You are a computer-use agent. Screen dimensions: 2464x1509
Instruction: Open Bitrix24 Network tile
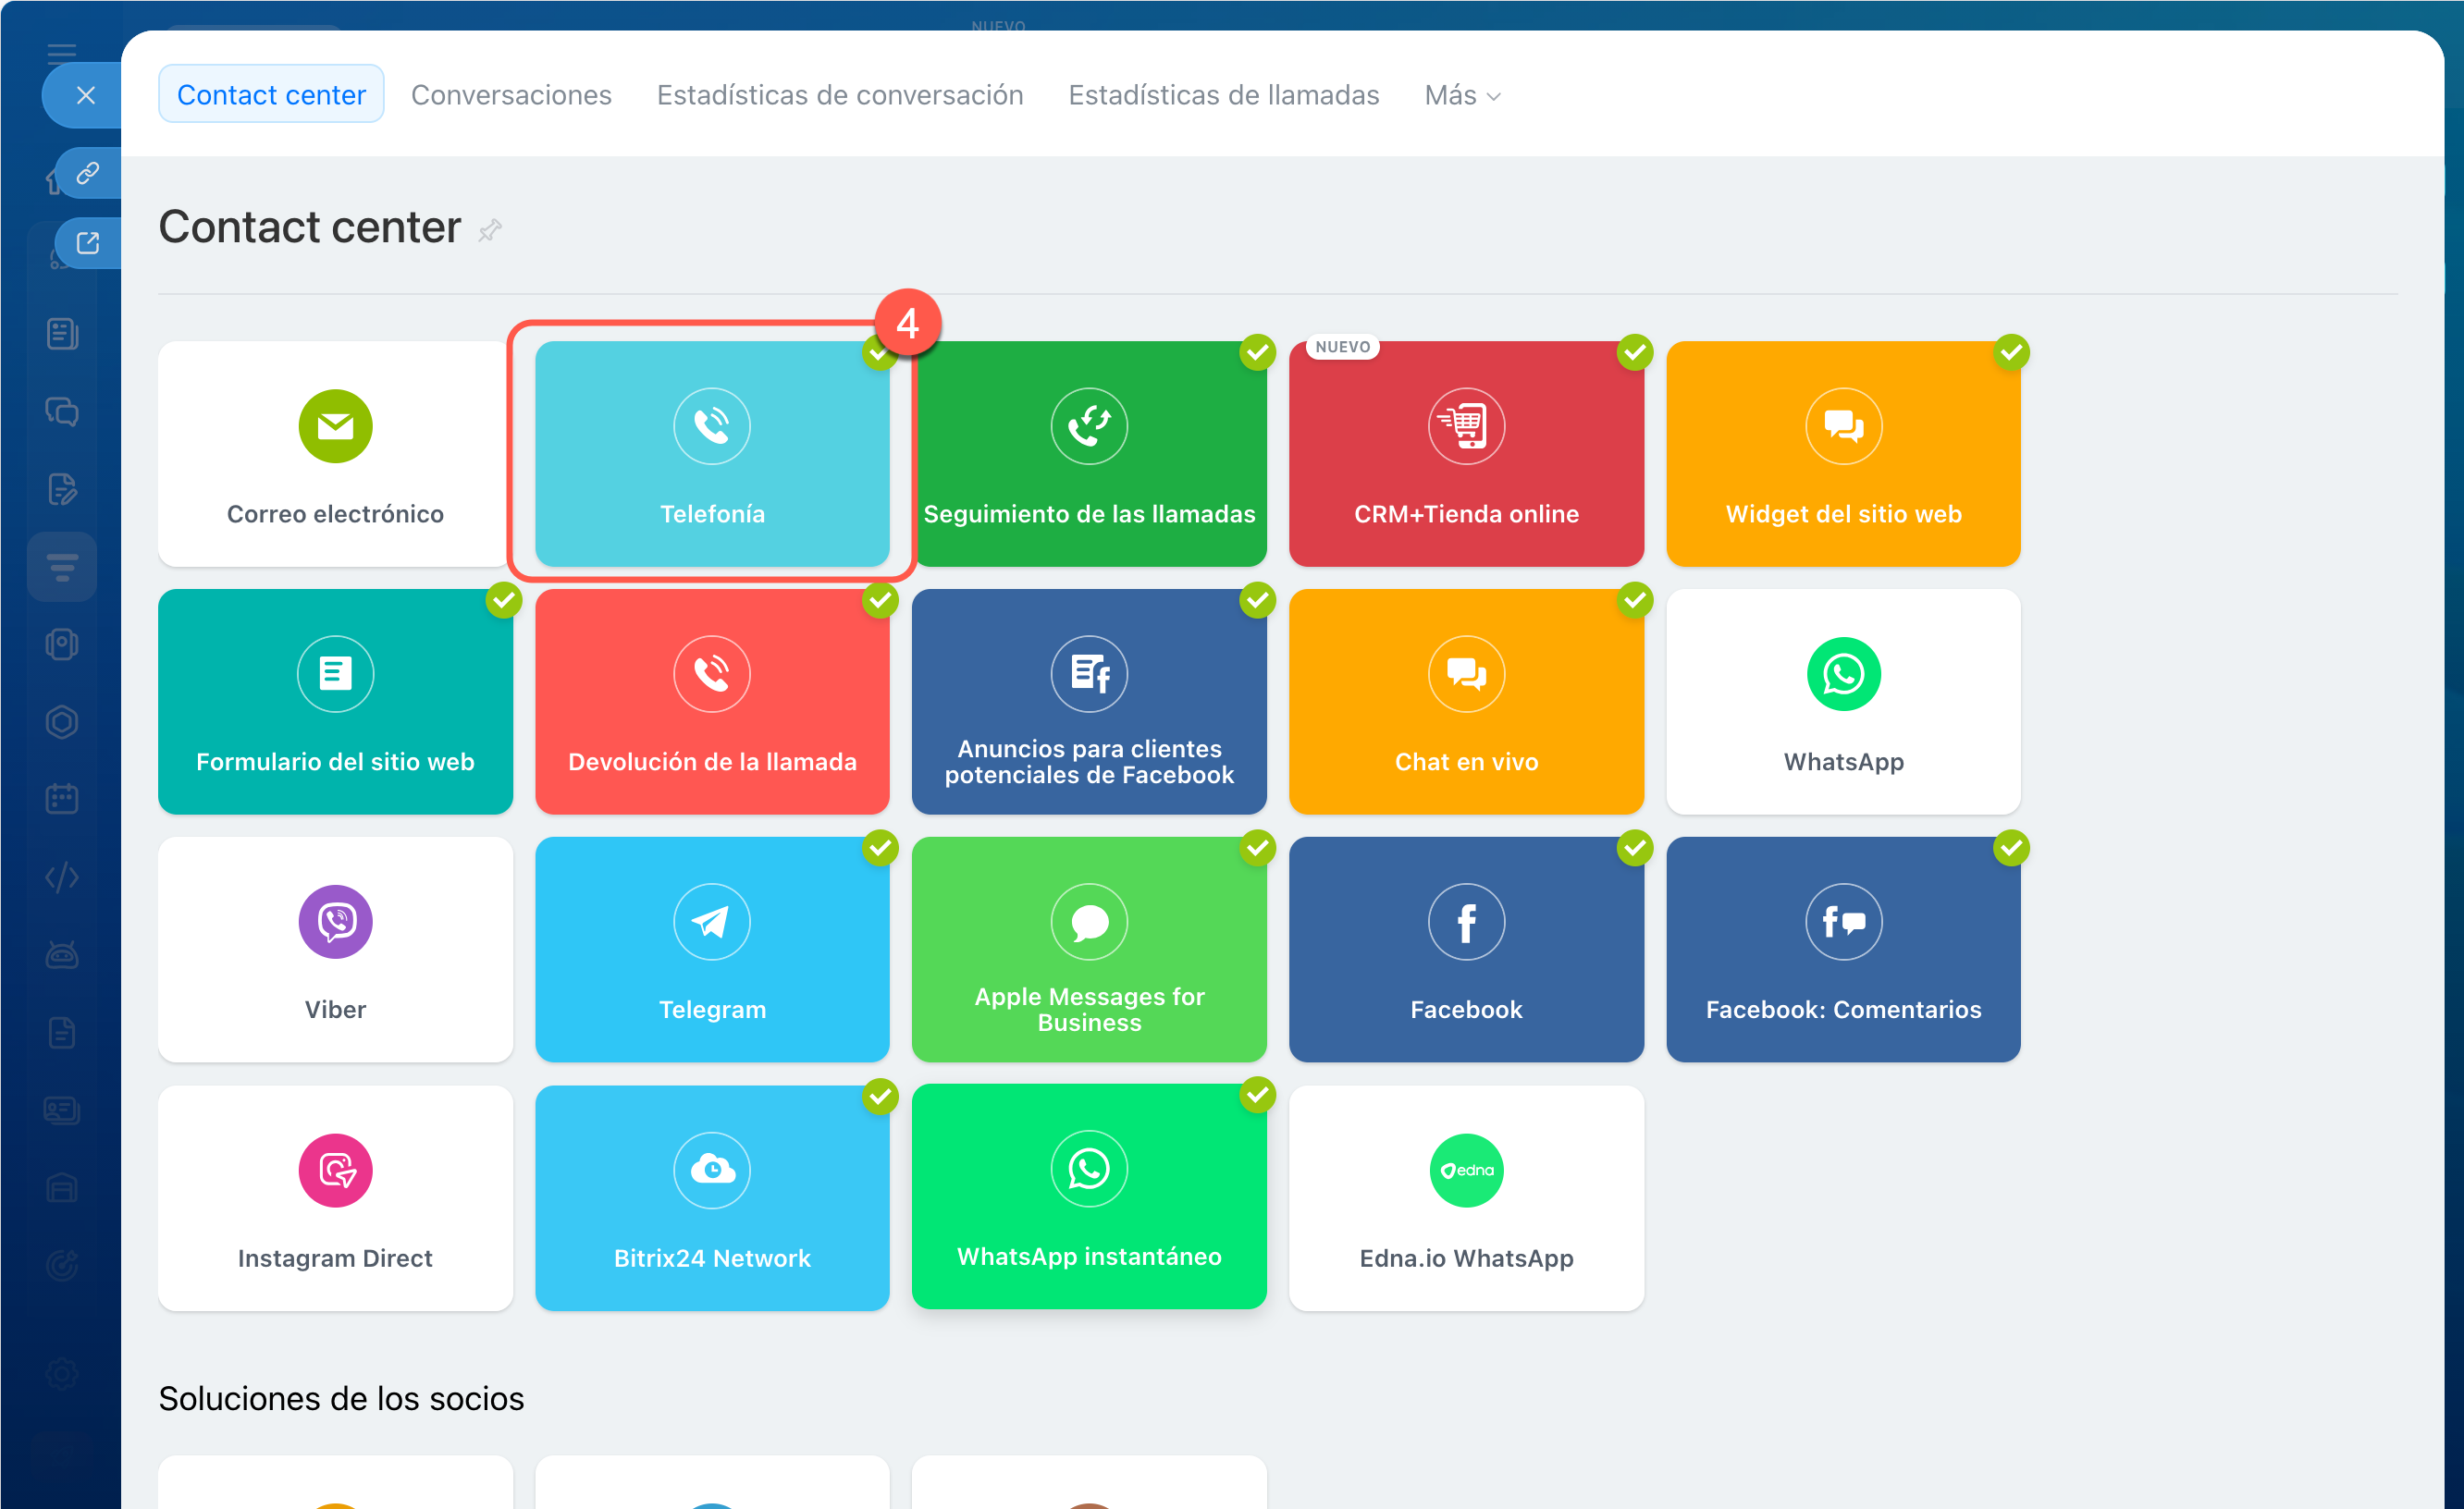pos(712,1198)
